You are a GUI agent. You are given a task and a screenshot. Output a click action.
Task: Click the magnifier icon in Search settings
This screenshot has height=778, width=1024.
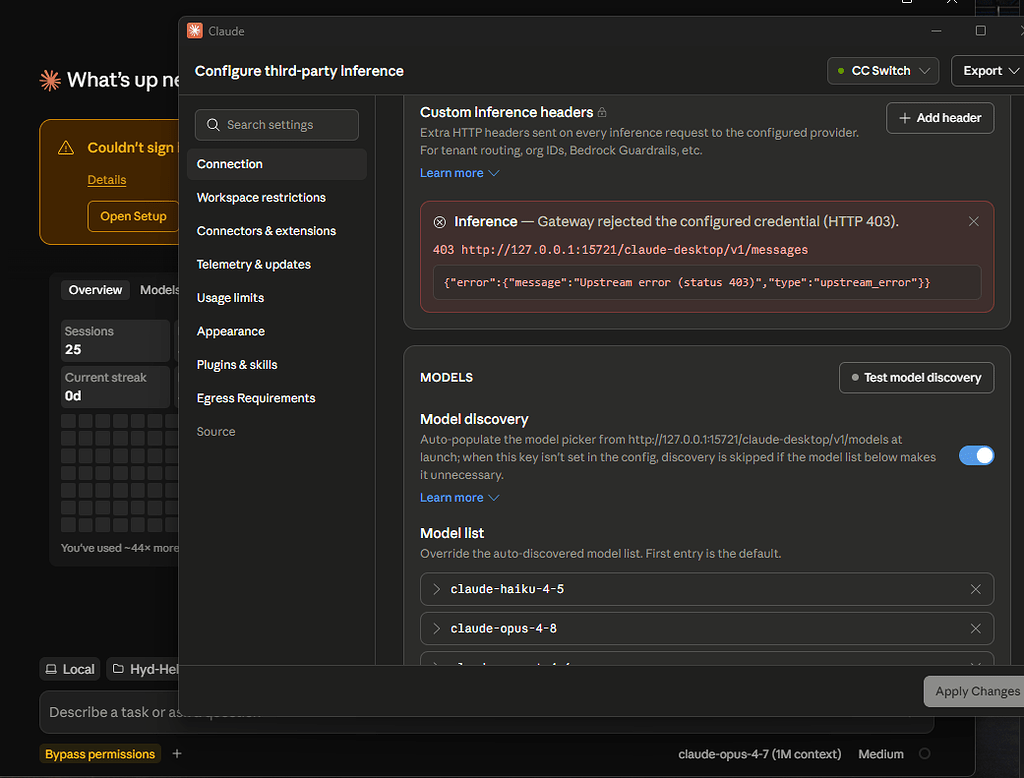(213, 125)
